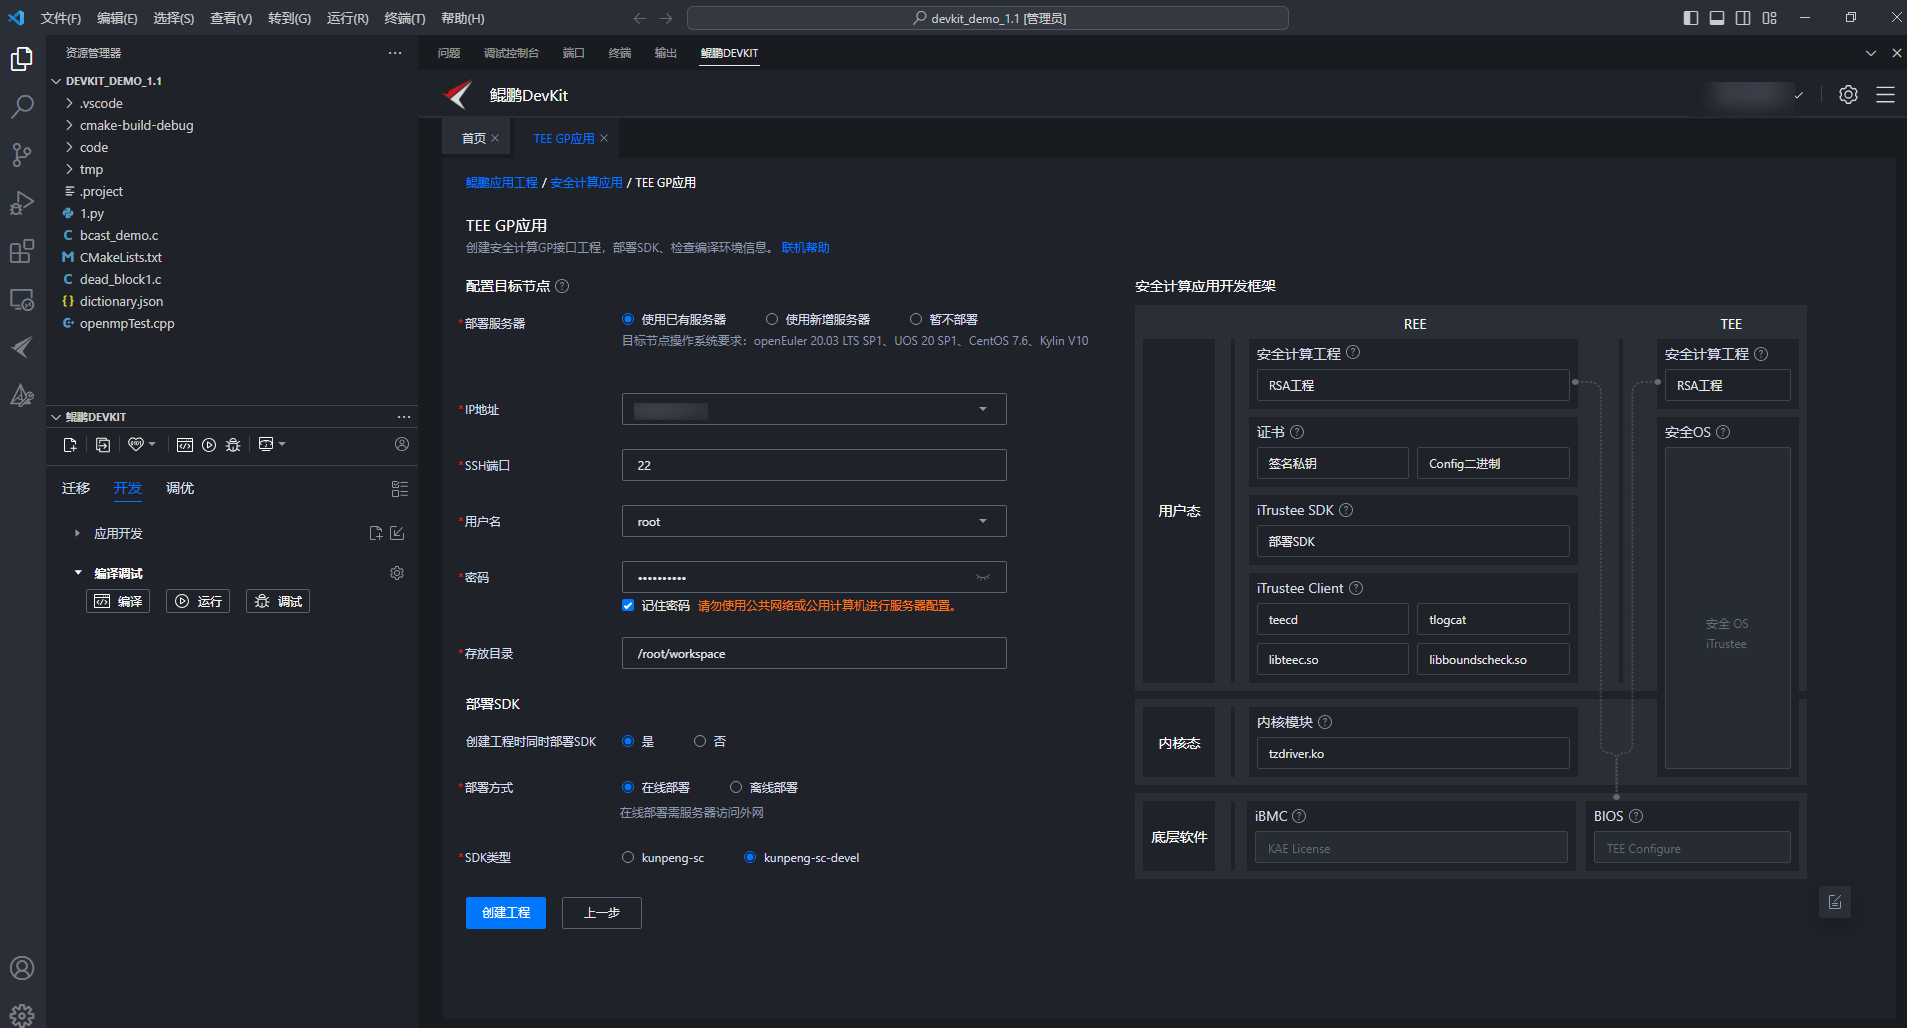Switch to the 首页 tab
The height and width of the screenshot is (1028, 1907).
click(x=473, y=138)
